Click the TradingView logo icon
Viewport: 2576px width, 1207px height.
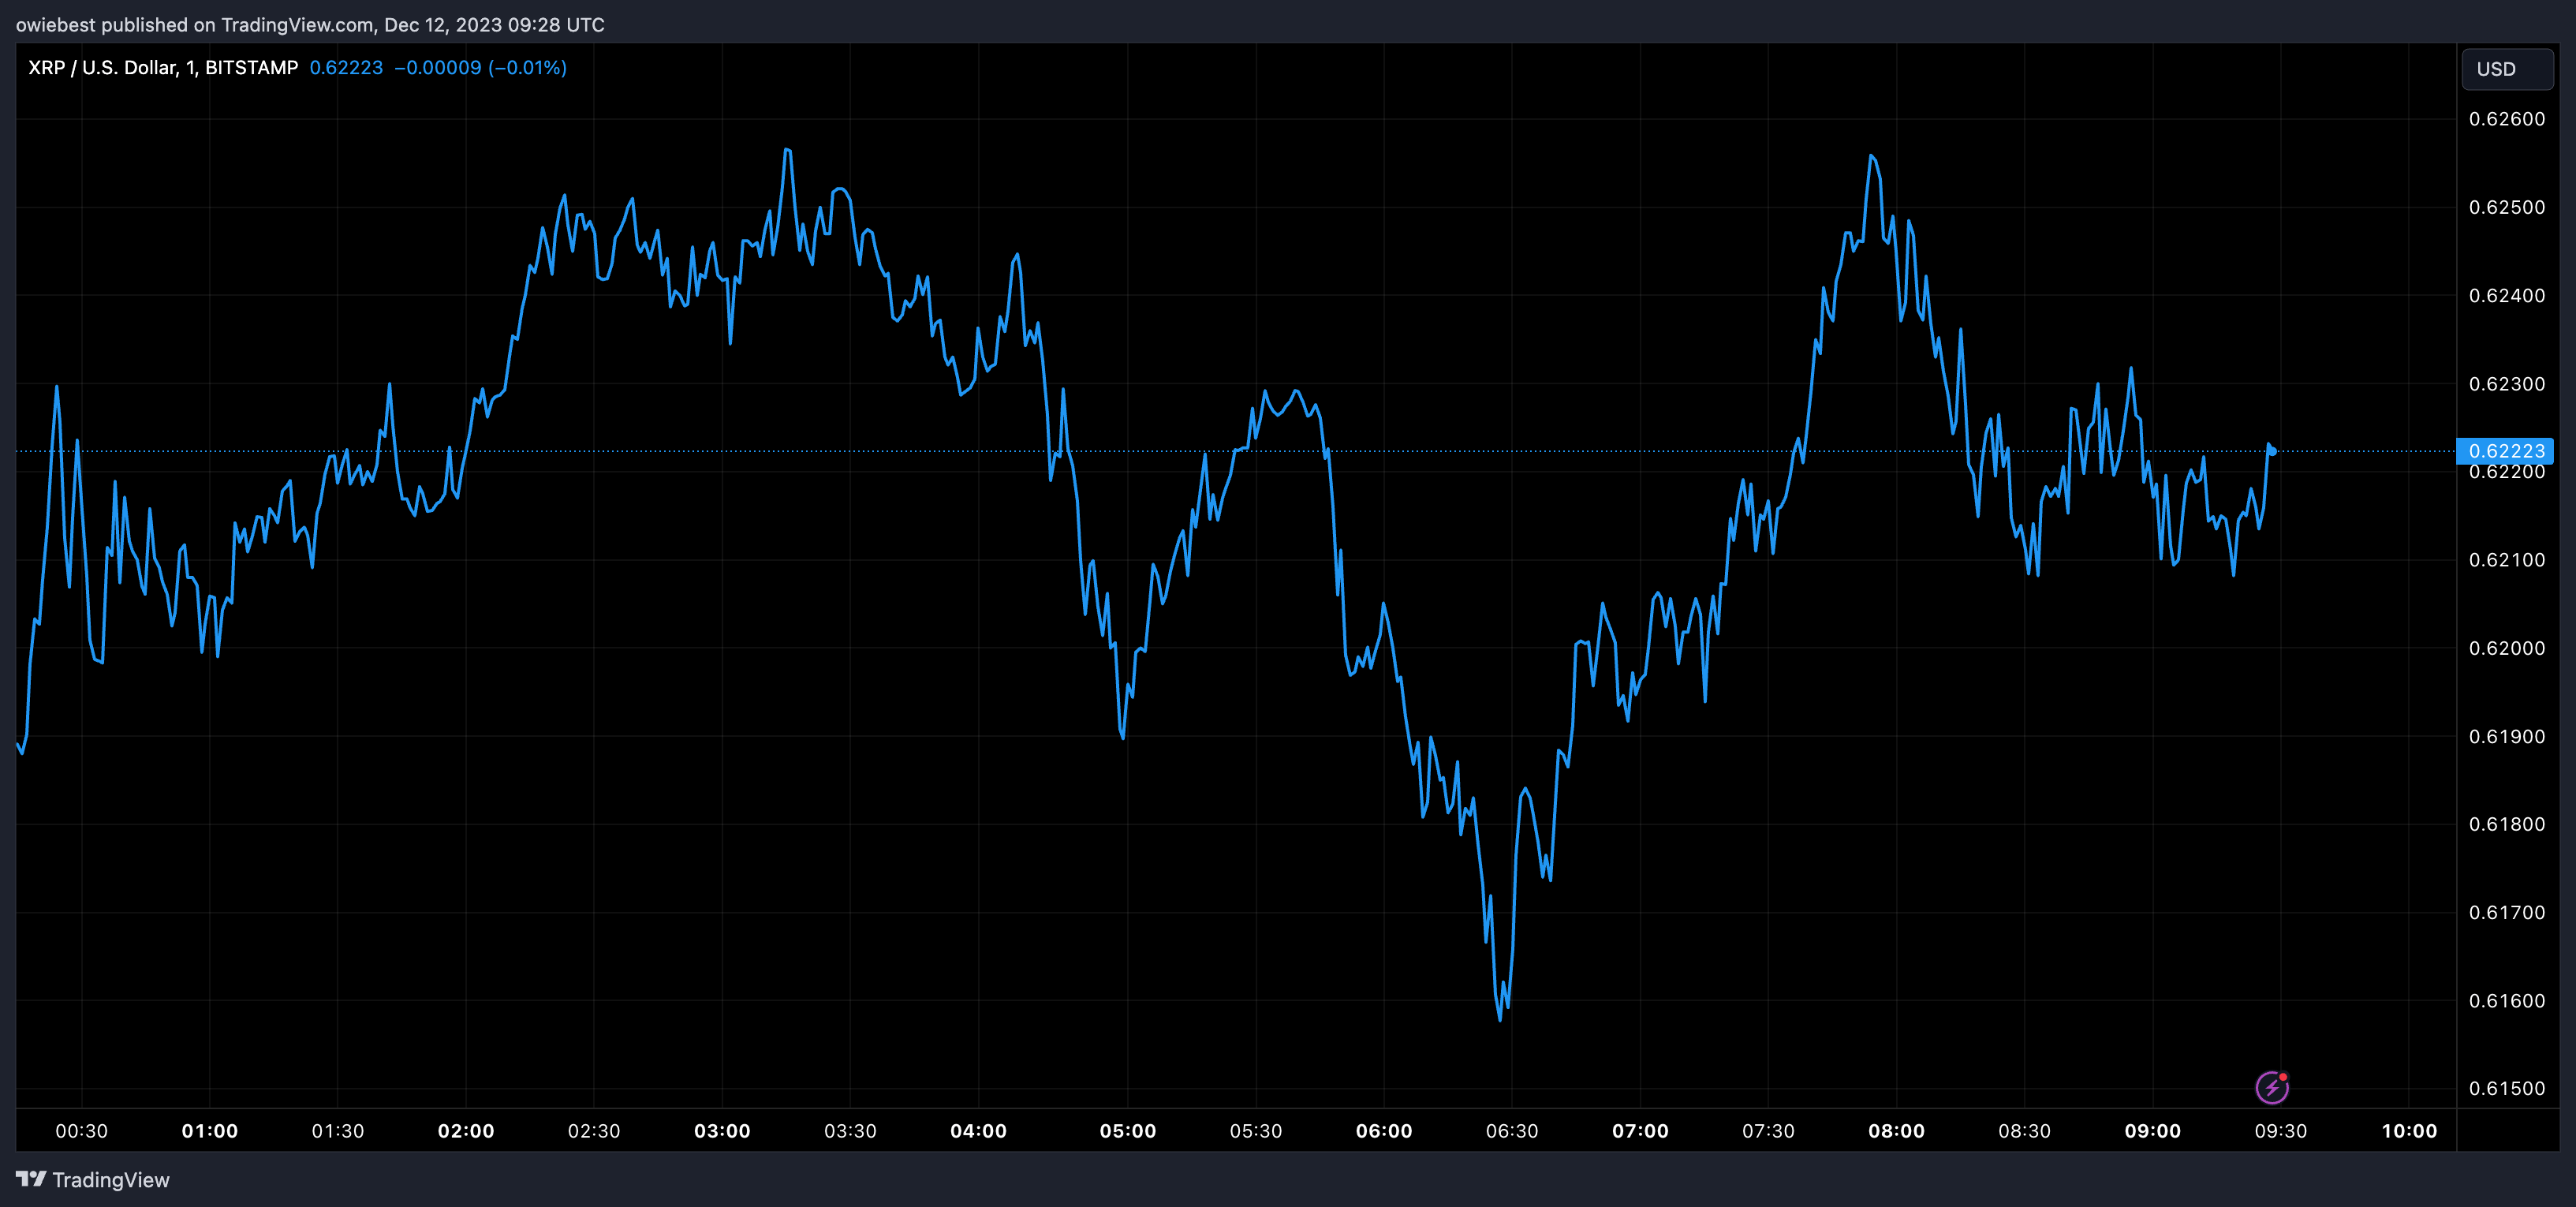click(x=31, y=1179)
